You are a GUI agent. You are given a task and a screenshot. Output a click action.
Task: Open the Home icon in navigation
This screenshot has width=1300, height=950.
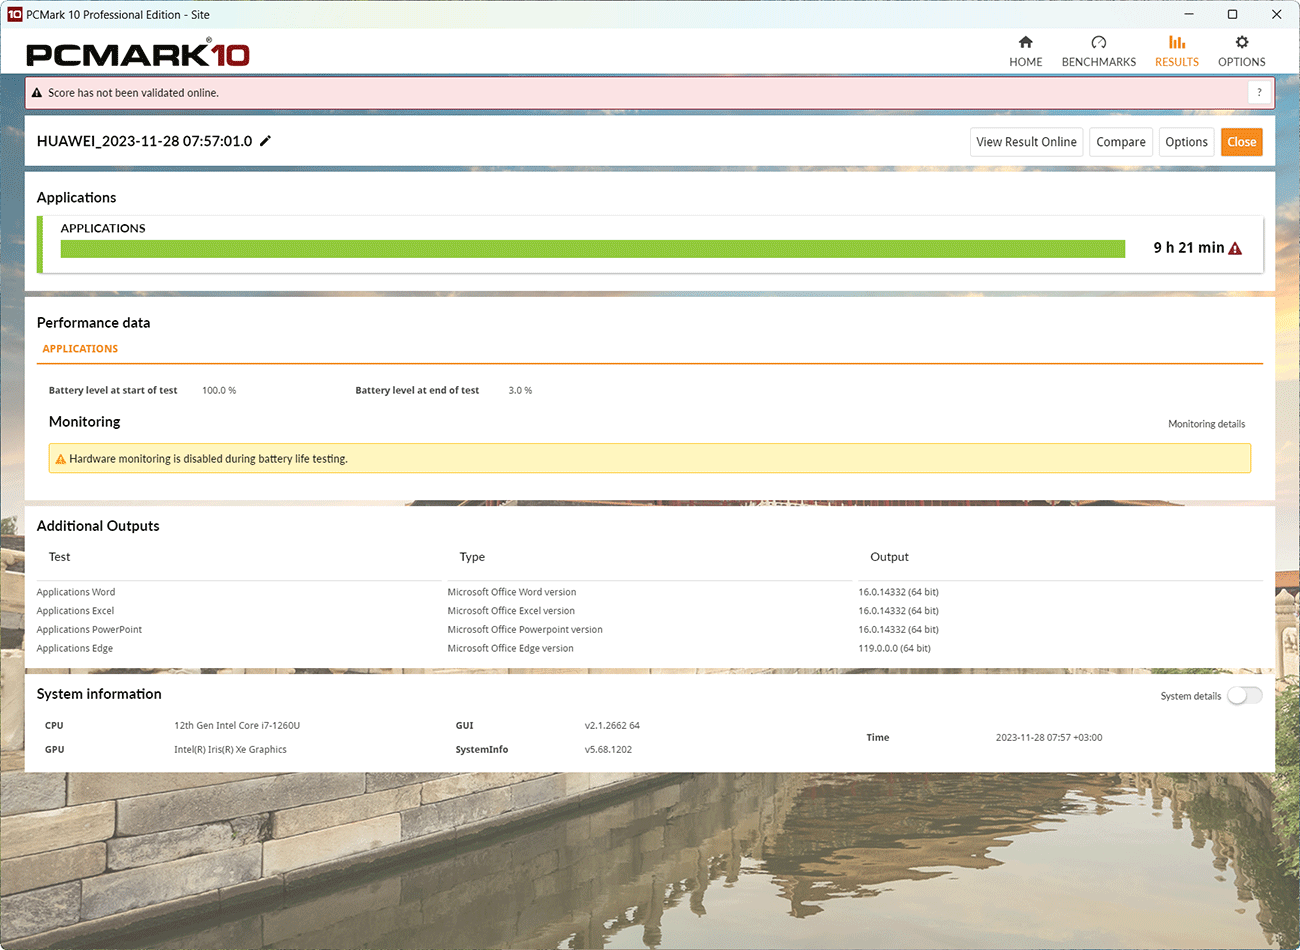[1025, 42]
